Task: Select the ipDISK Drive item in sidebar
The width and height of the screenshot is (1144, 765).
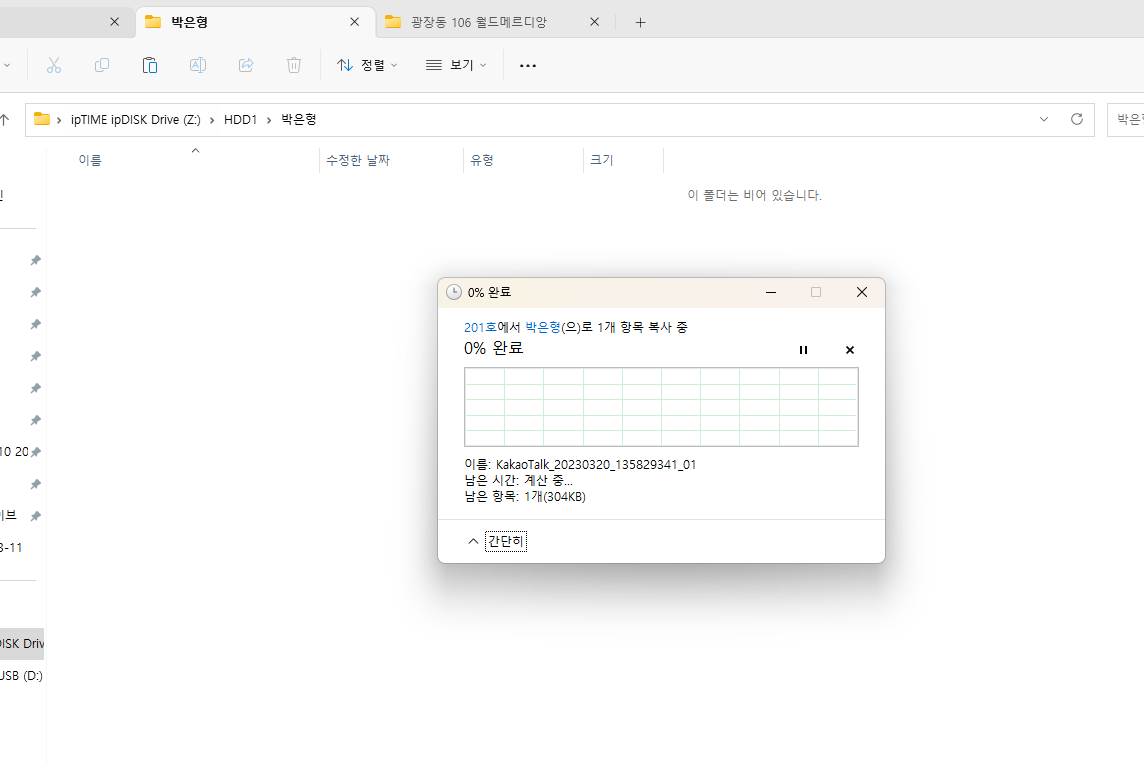Action: [22, 644]
